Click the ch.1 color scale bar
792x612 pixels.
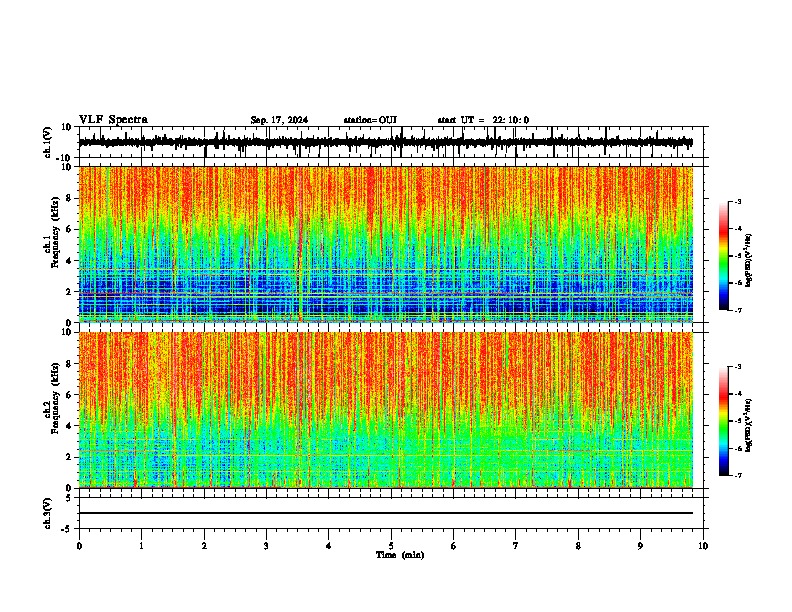click(724, 256)
